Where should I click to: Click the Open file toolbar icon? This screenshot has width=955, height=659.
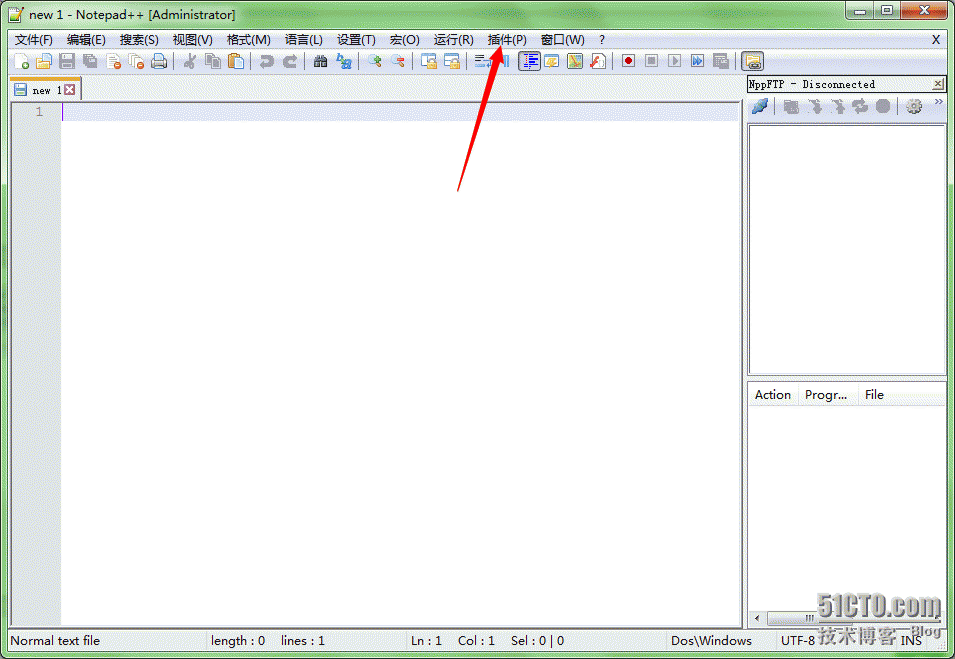pos(44,62)
